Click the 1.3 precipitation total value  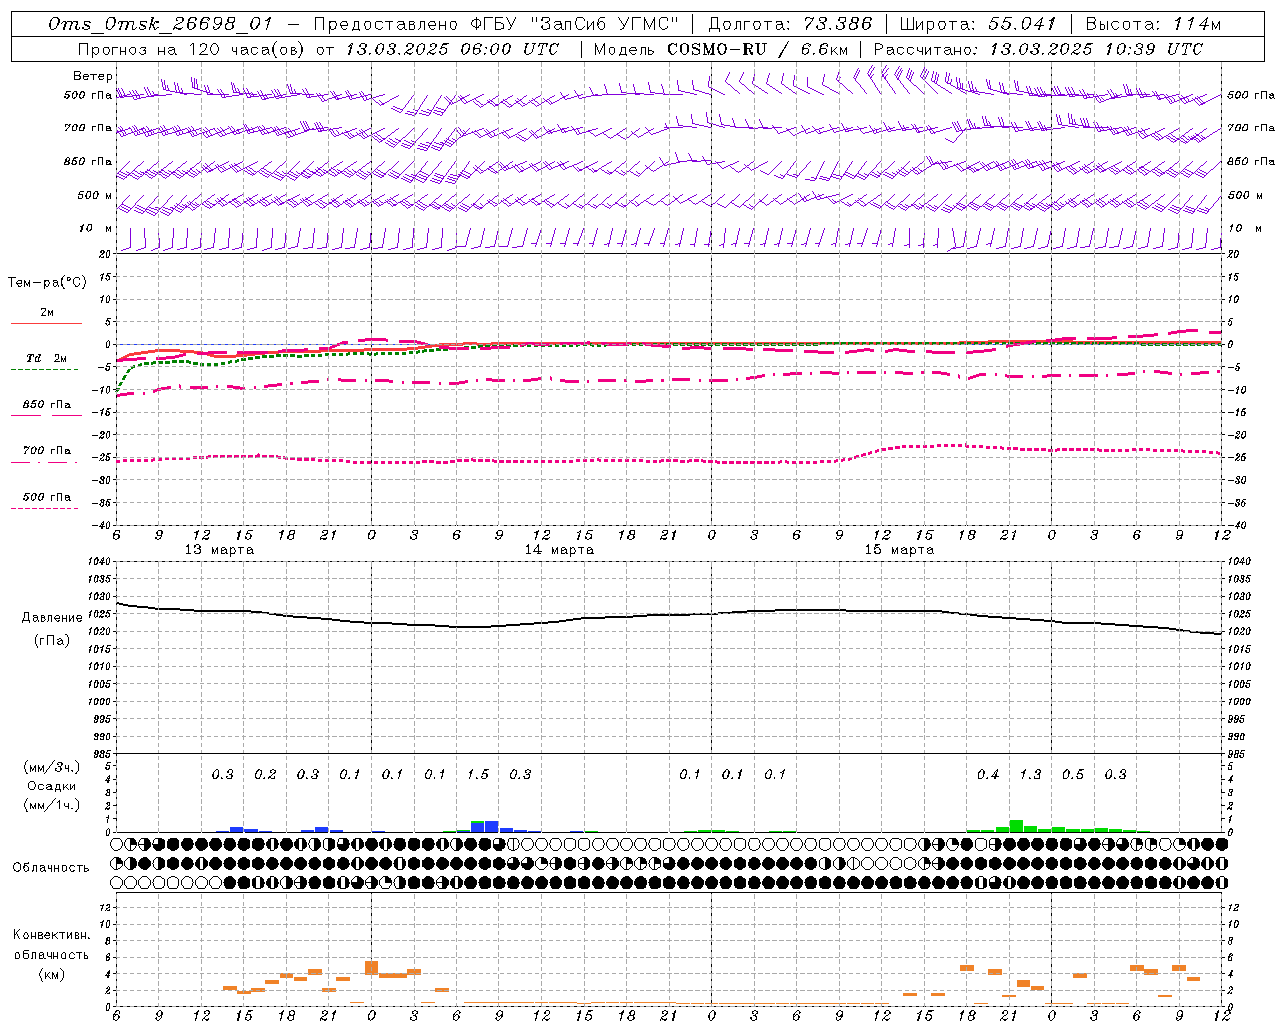[1030, 774]
